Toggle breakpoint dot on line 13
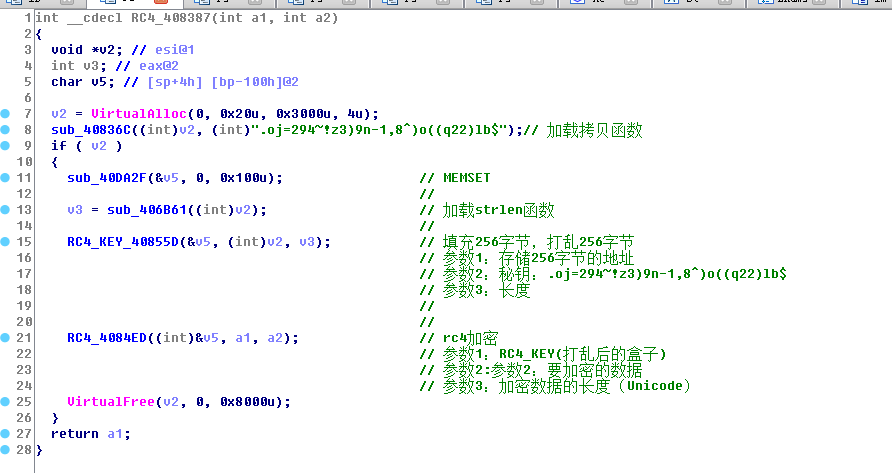This screenshot has width=892, height=473. click(5, 209)
